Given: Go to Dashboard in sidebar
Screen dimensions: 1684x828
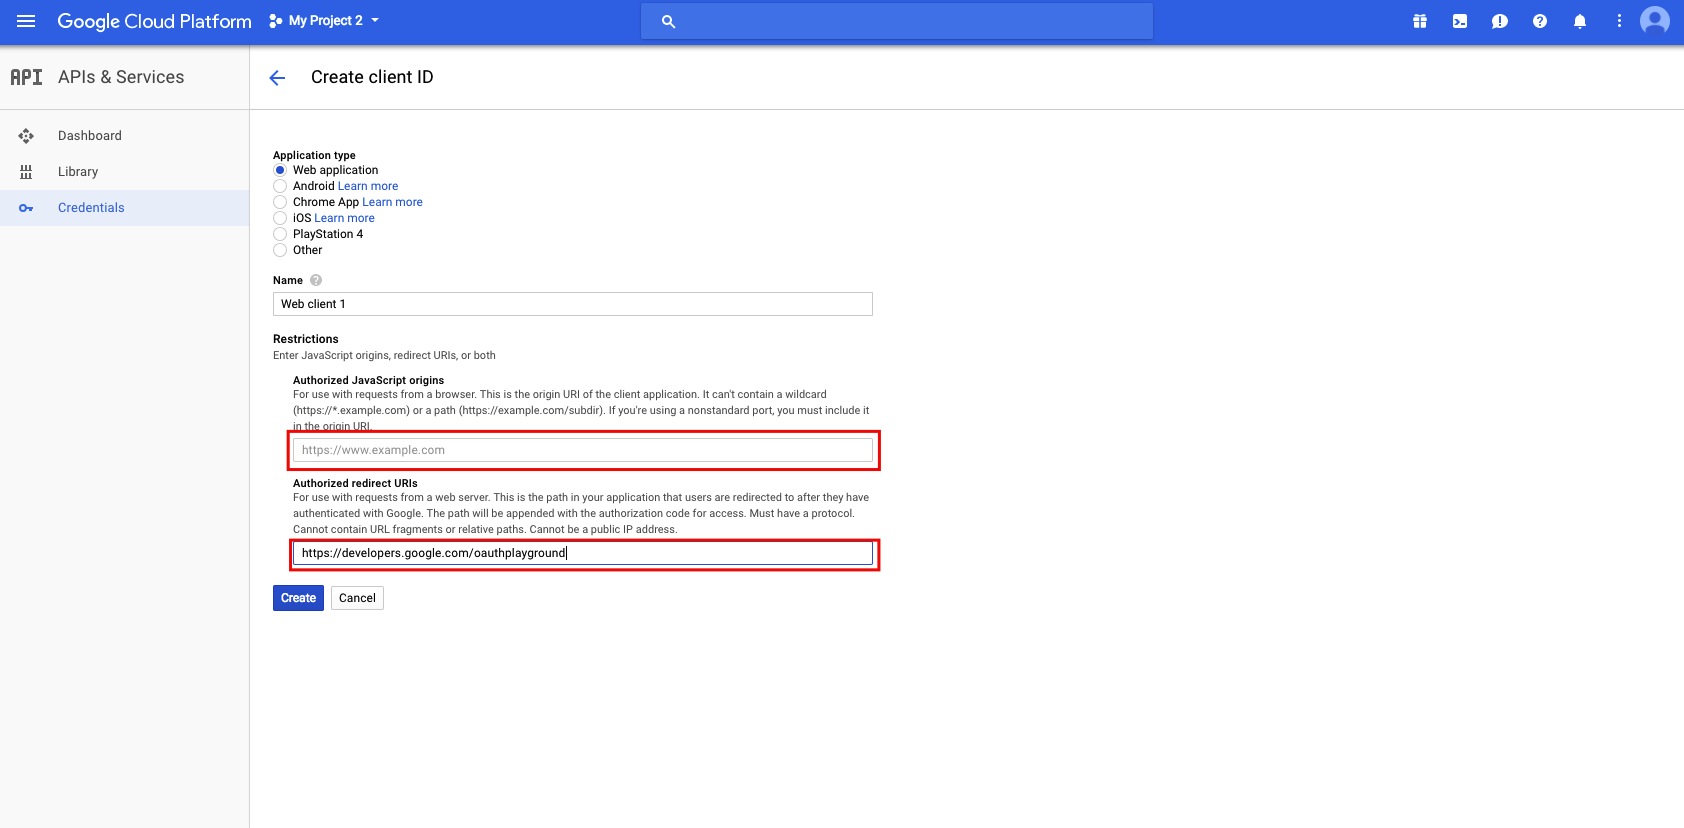Looking at the screenshot, I should [90, 136].
